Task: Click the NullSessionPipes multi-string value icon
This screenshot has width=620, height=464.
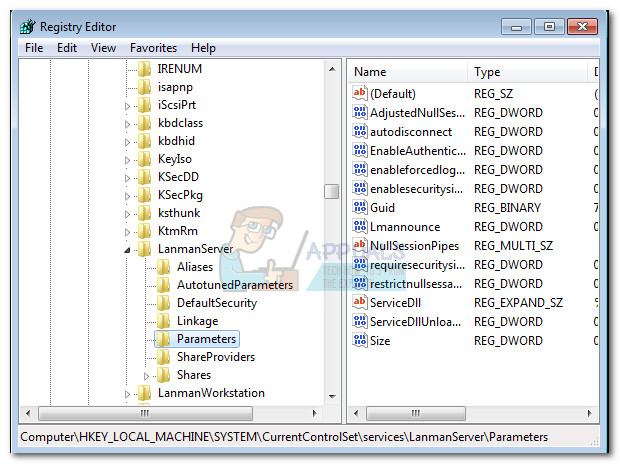Action: point(360,245)
